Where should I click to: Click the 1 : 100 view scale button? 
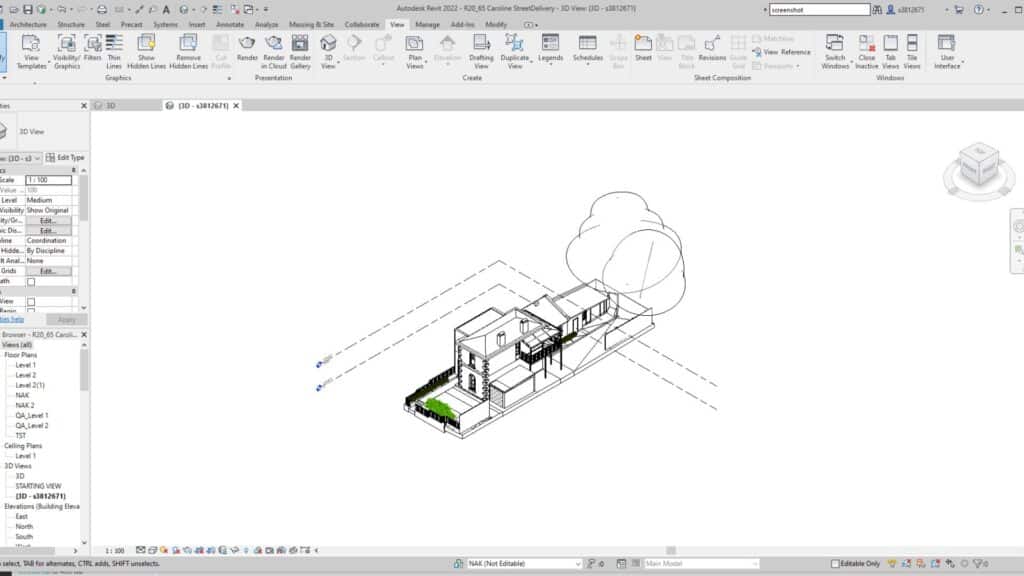(x=115, y=551)
